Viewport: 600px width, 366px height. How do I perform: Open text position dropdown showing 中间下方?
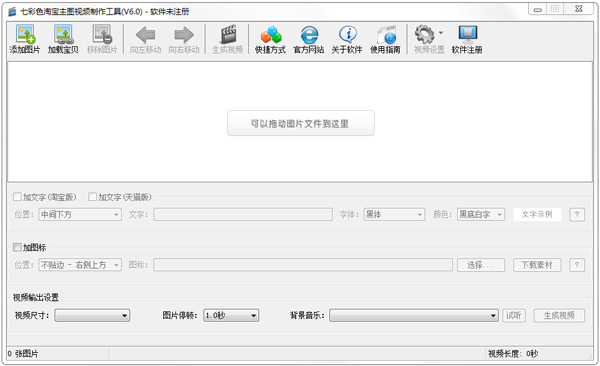pyautogui.click(x=80, y=214)
